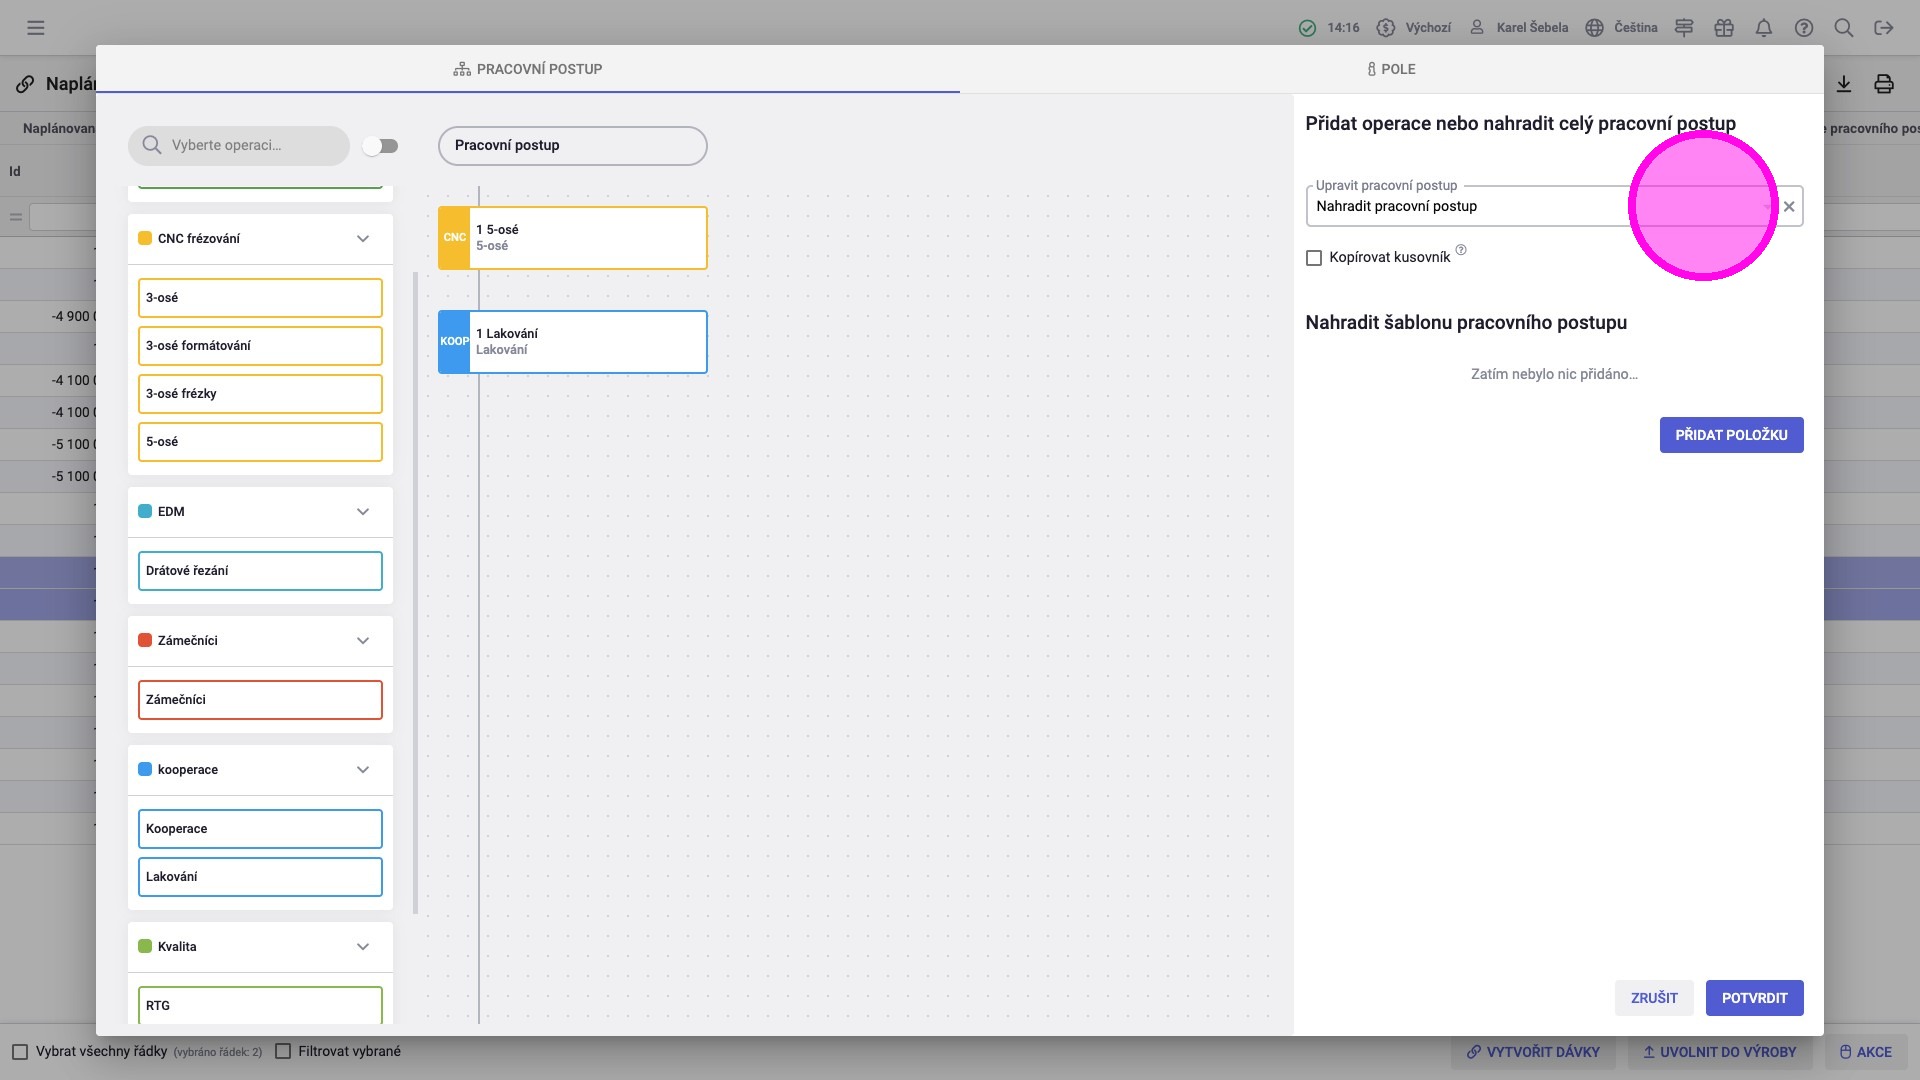Open the Upravit pracovní postup dropdown
1920x1080 pixels.
click(1765, 207)
